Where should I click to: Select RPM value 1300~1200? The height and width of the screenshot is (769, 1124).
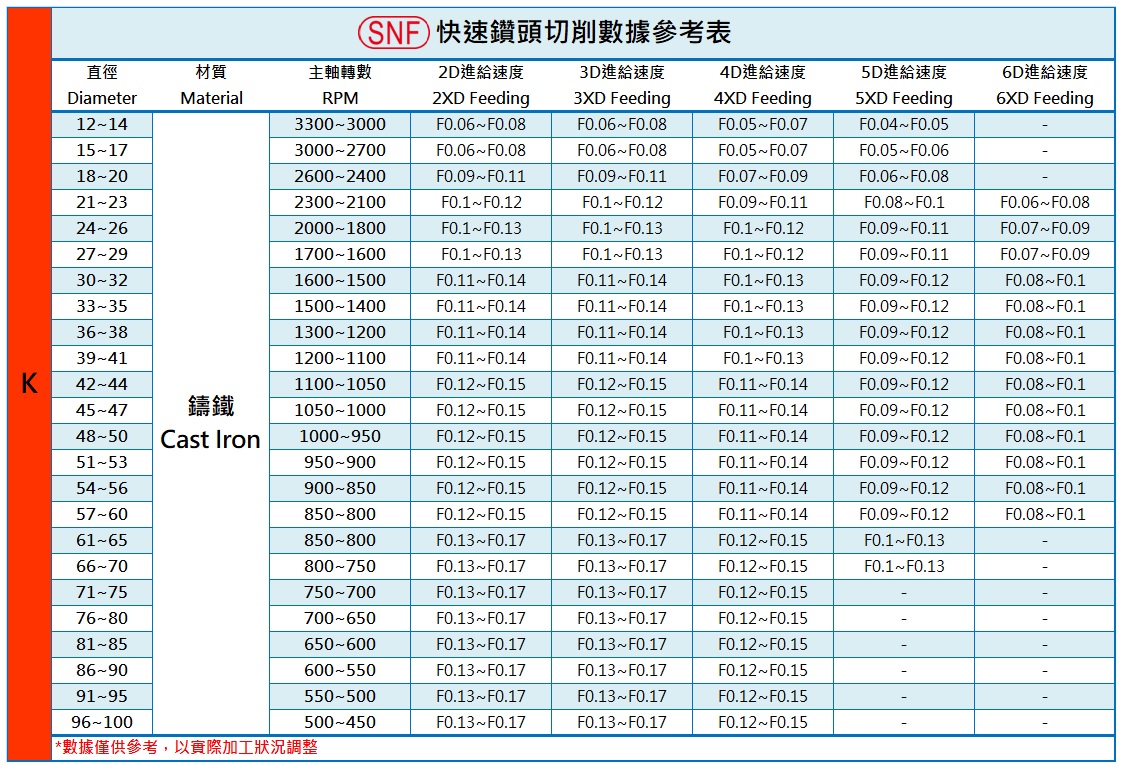coord(340,333)
